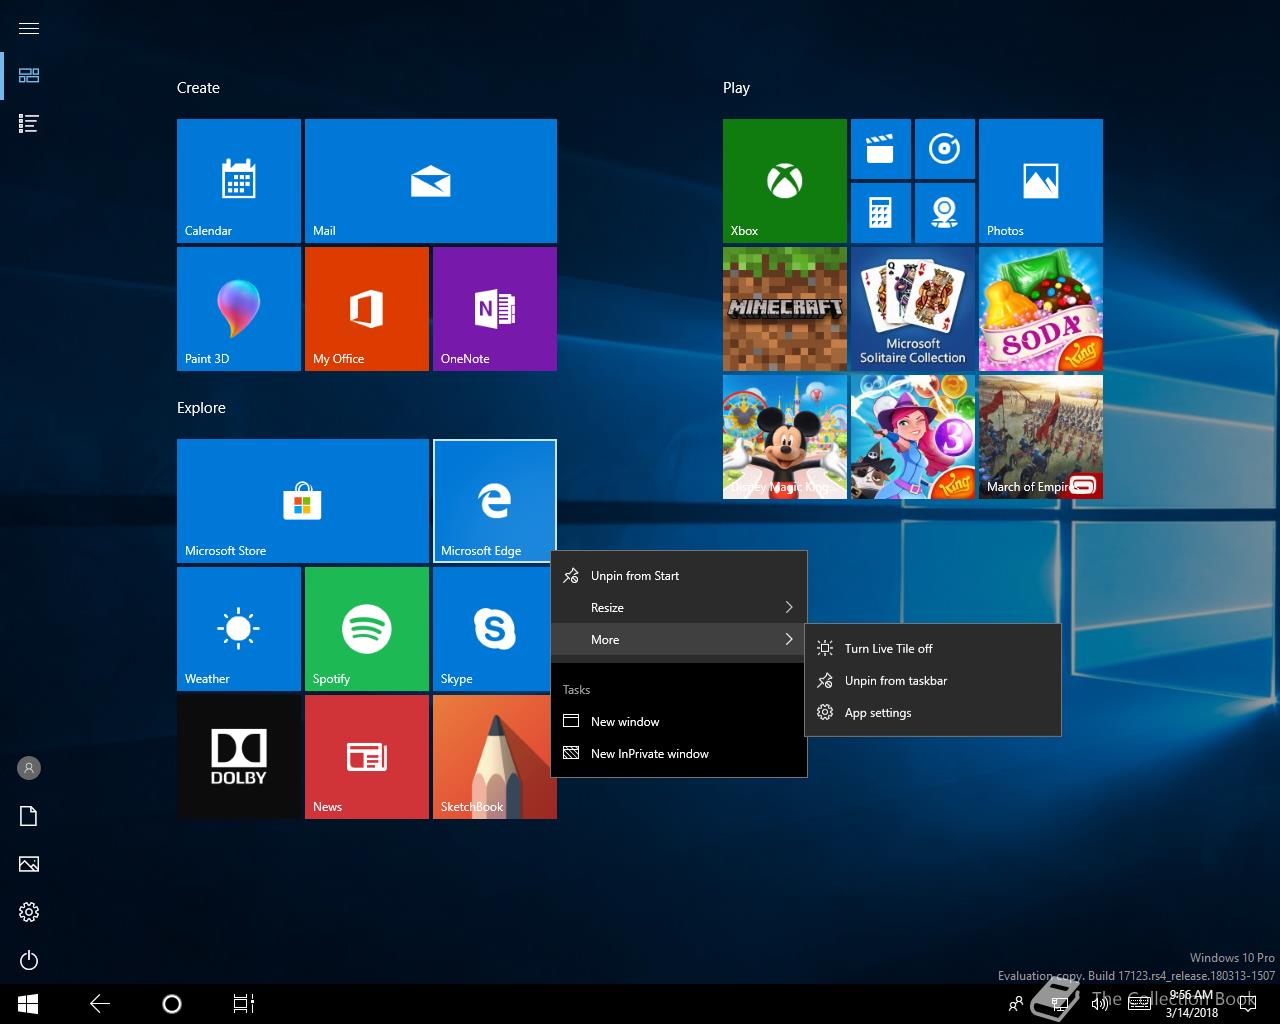
Task: Open the Dolby tile
Action: click(x=238, y=756)
